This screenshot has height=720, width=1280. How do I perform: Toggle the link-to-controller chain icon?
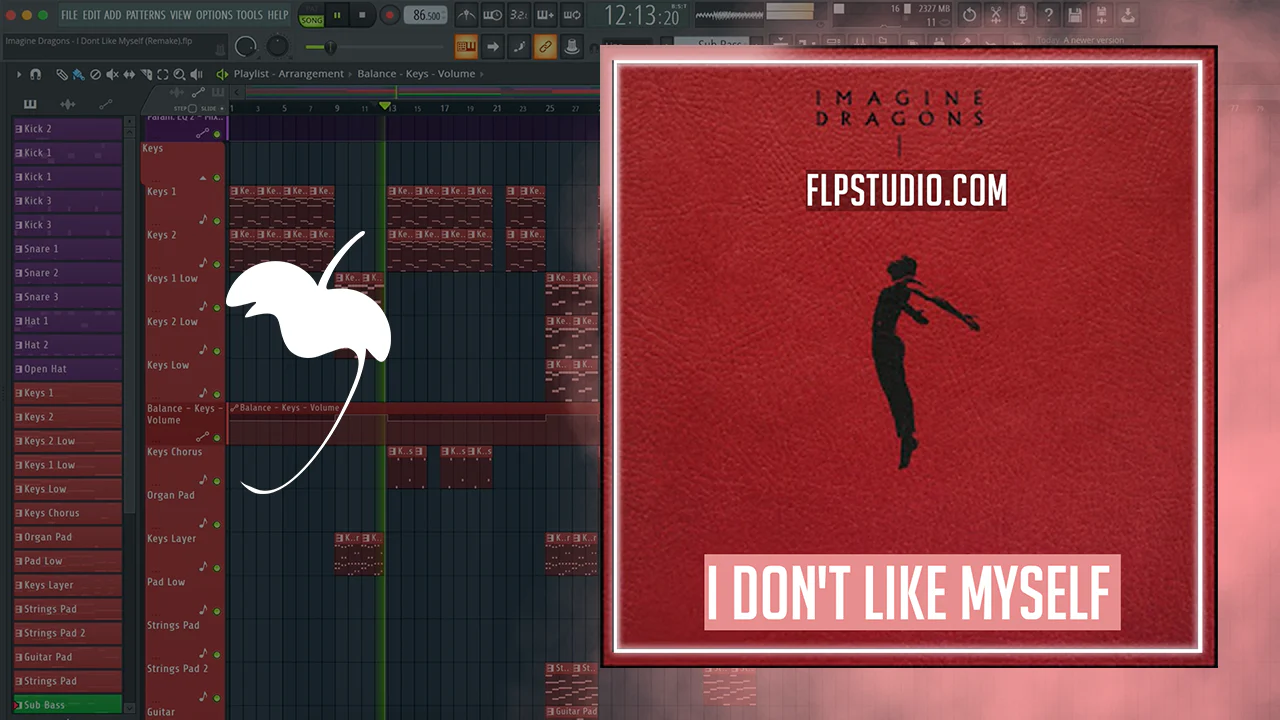[x=545, y=46]
